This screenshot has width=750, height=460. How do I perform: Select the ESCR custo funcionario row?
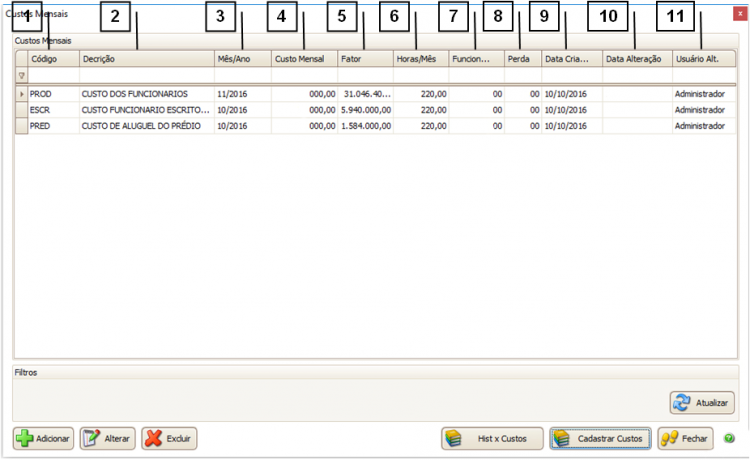click(145, 110)
